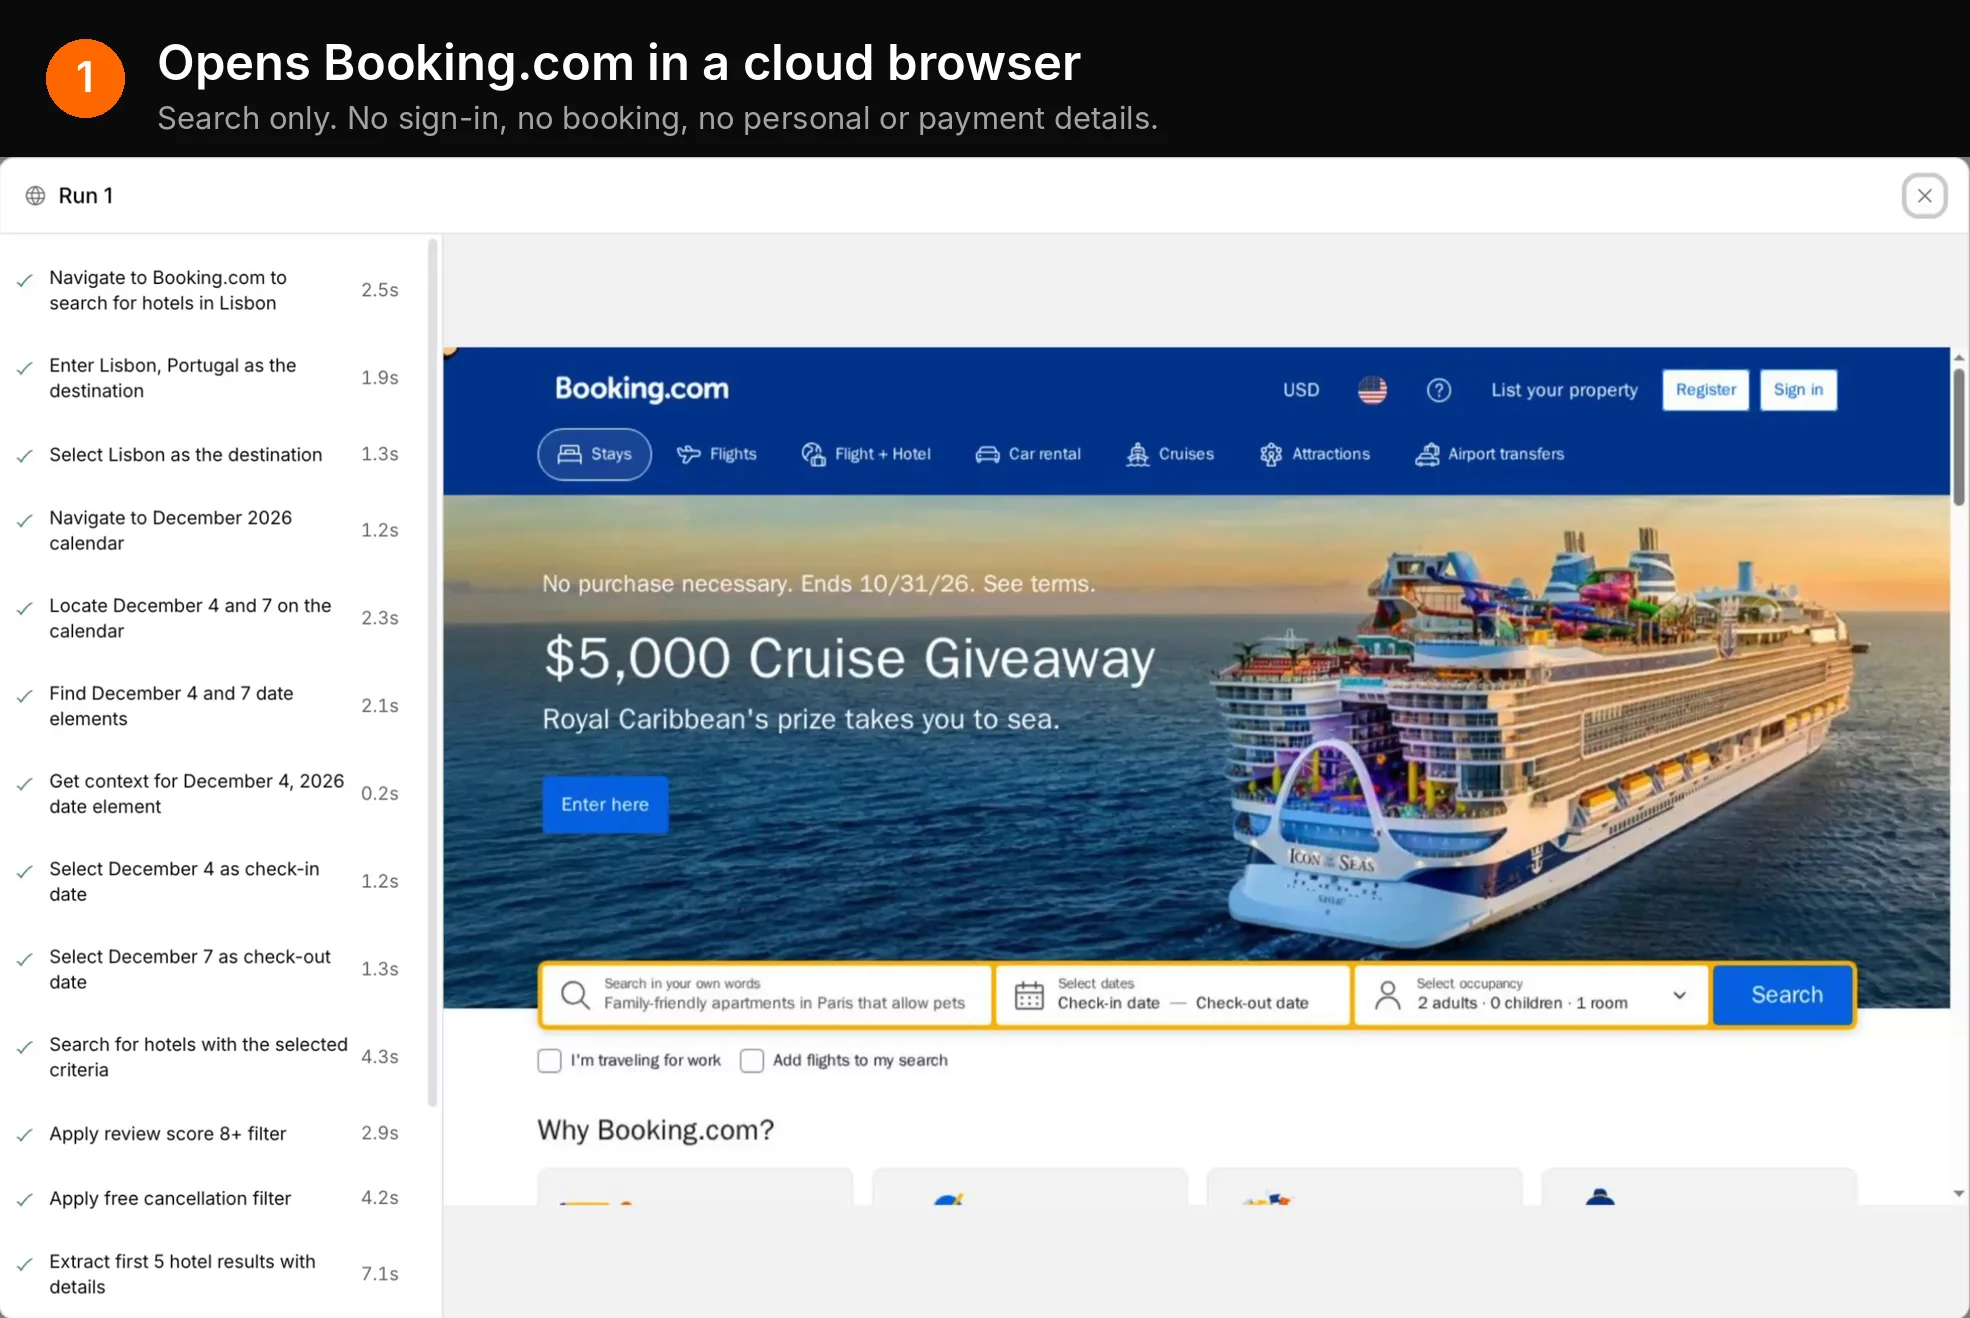Check I'm traveling for work
This screenshot has width=1970, height=1318.
[x=549, y=1060]
